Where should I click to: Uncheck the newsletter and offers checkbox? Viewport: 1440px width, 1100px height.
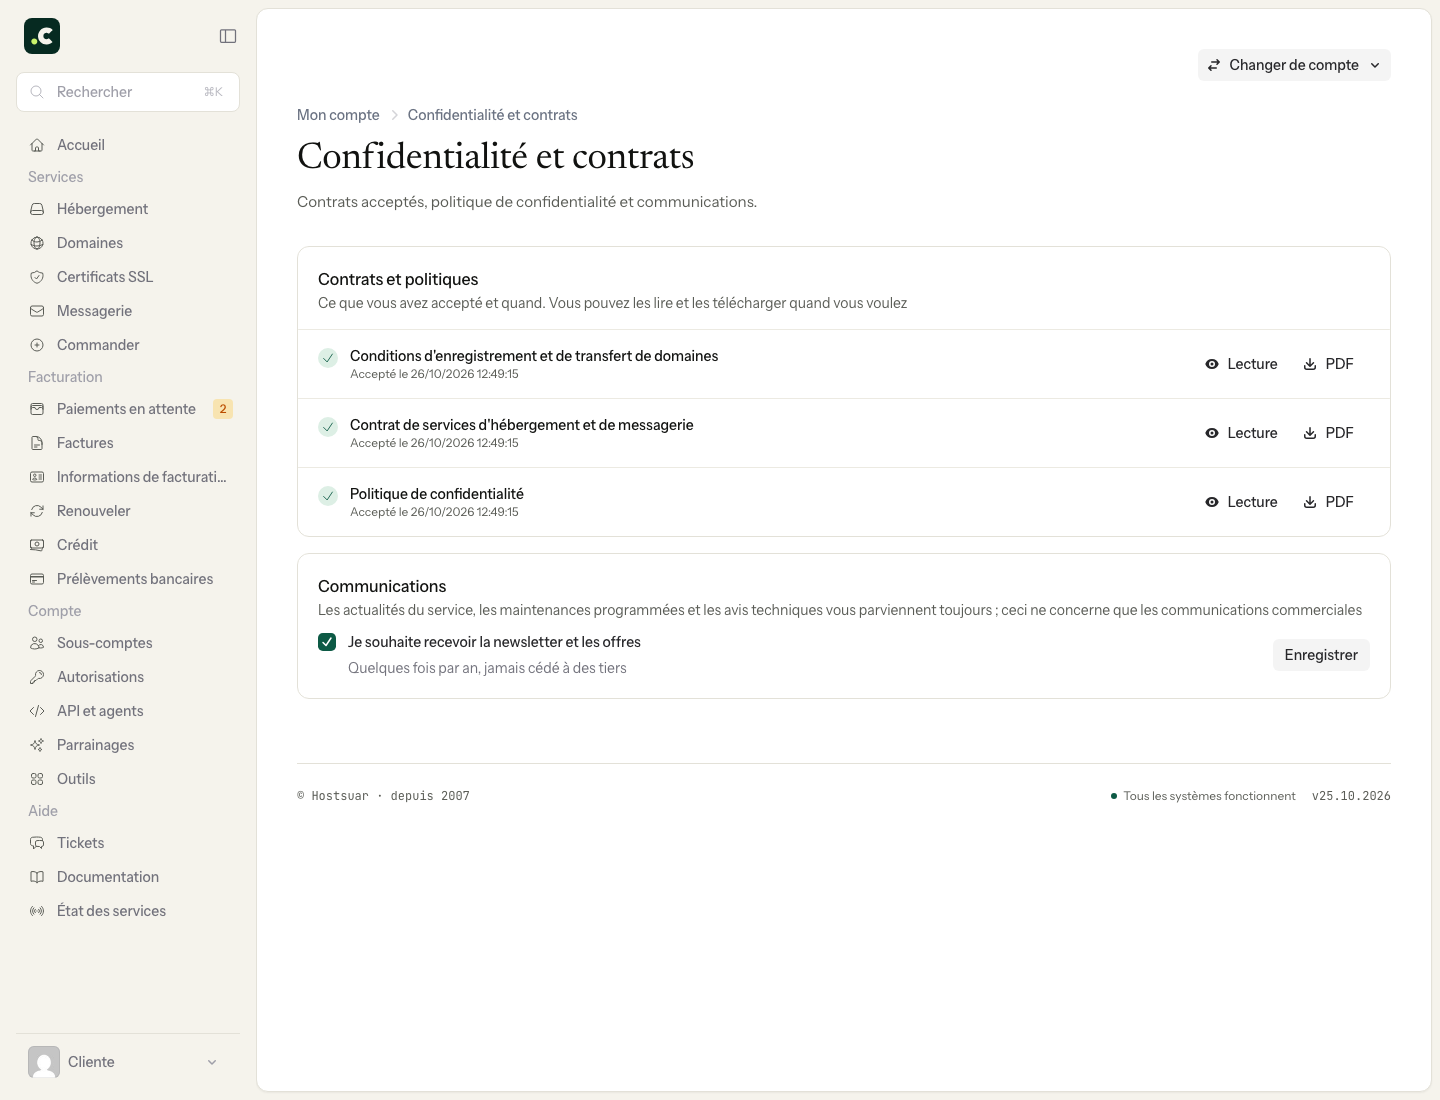click(x=327, y=642)
